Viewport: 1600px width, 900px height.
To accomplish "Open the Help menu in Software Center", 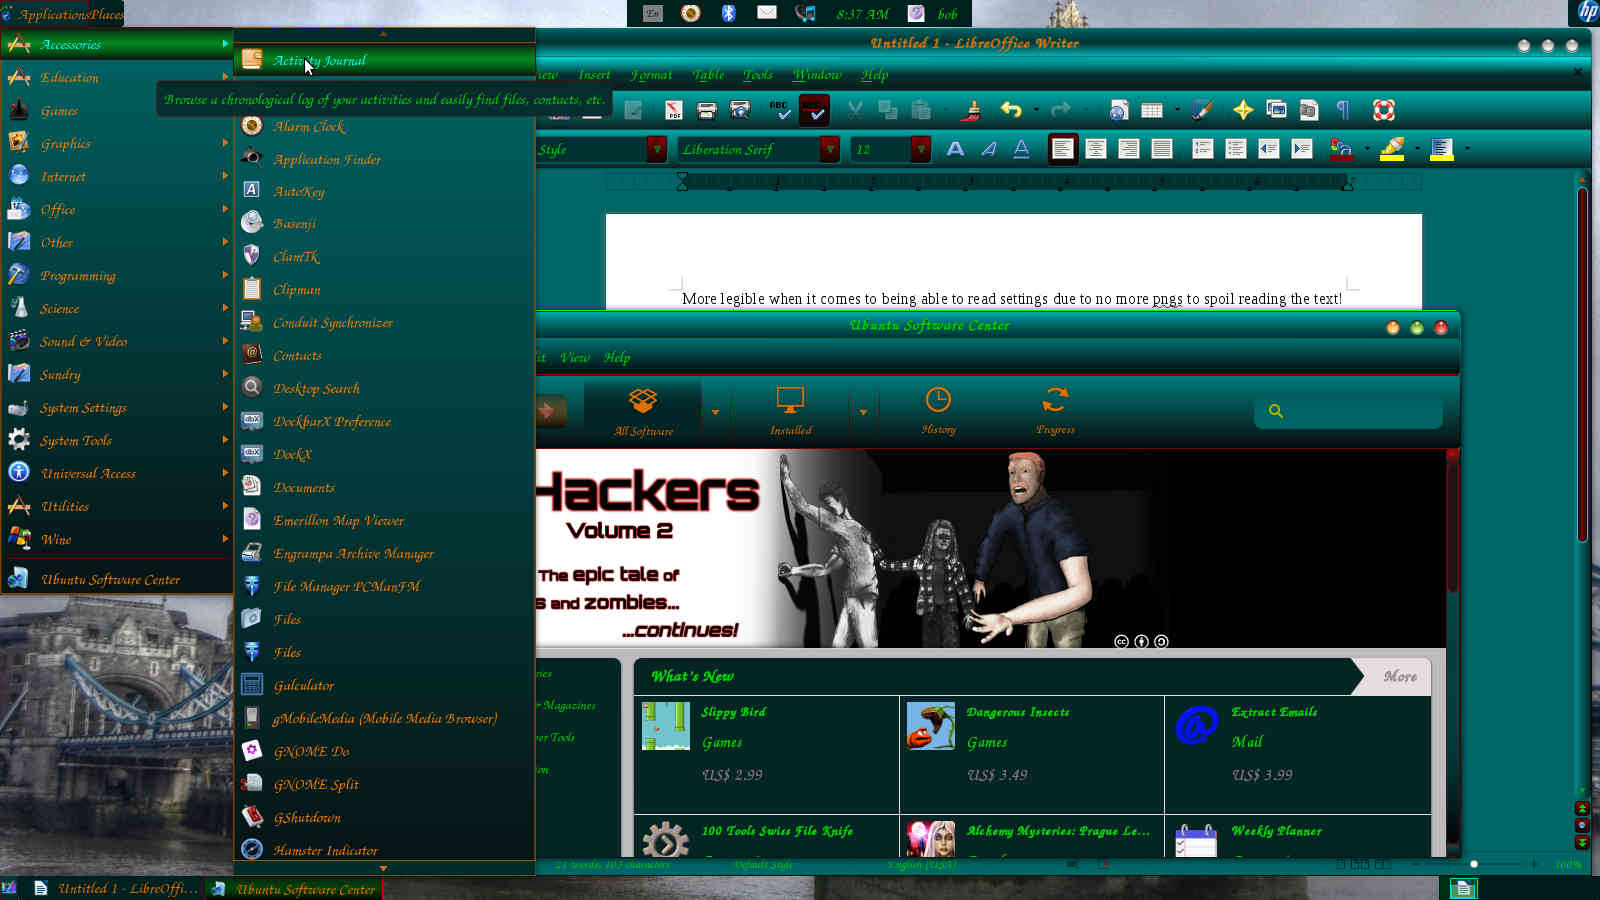I will pyautogui.click(x=617, y=357).
